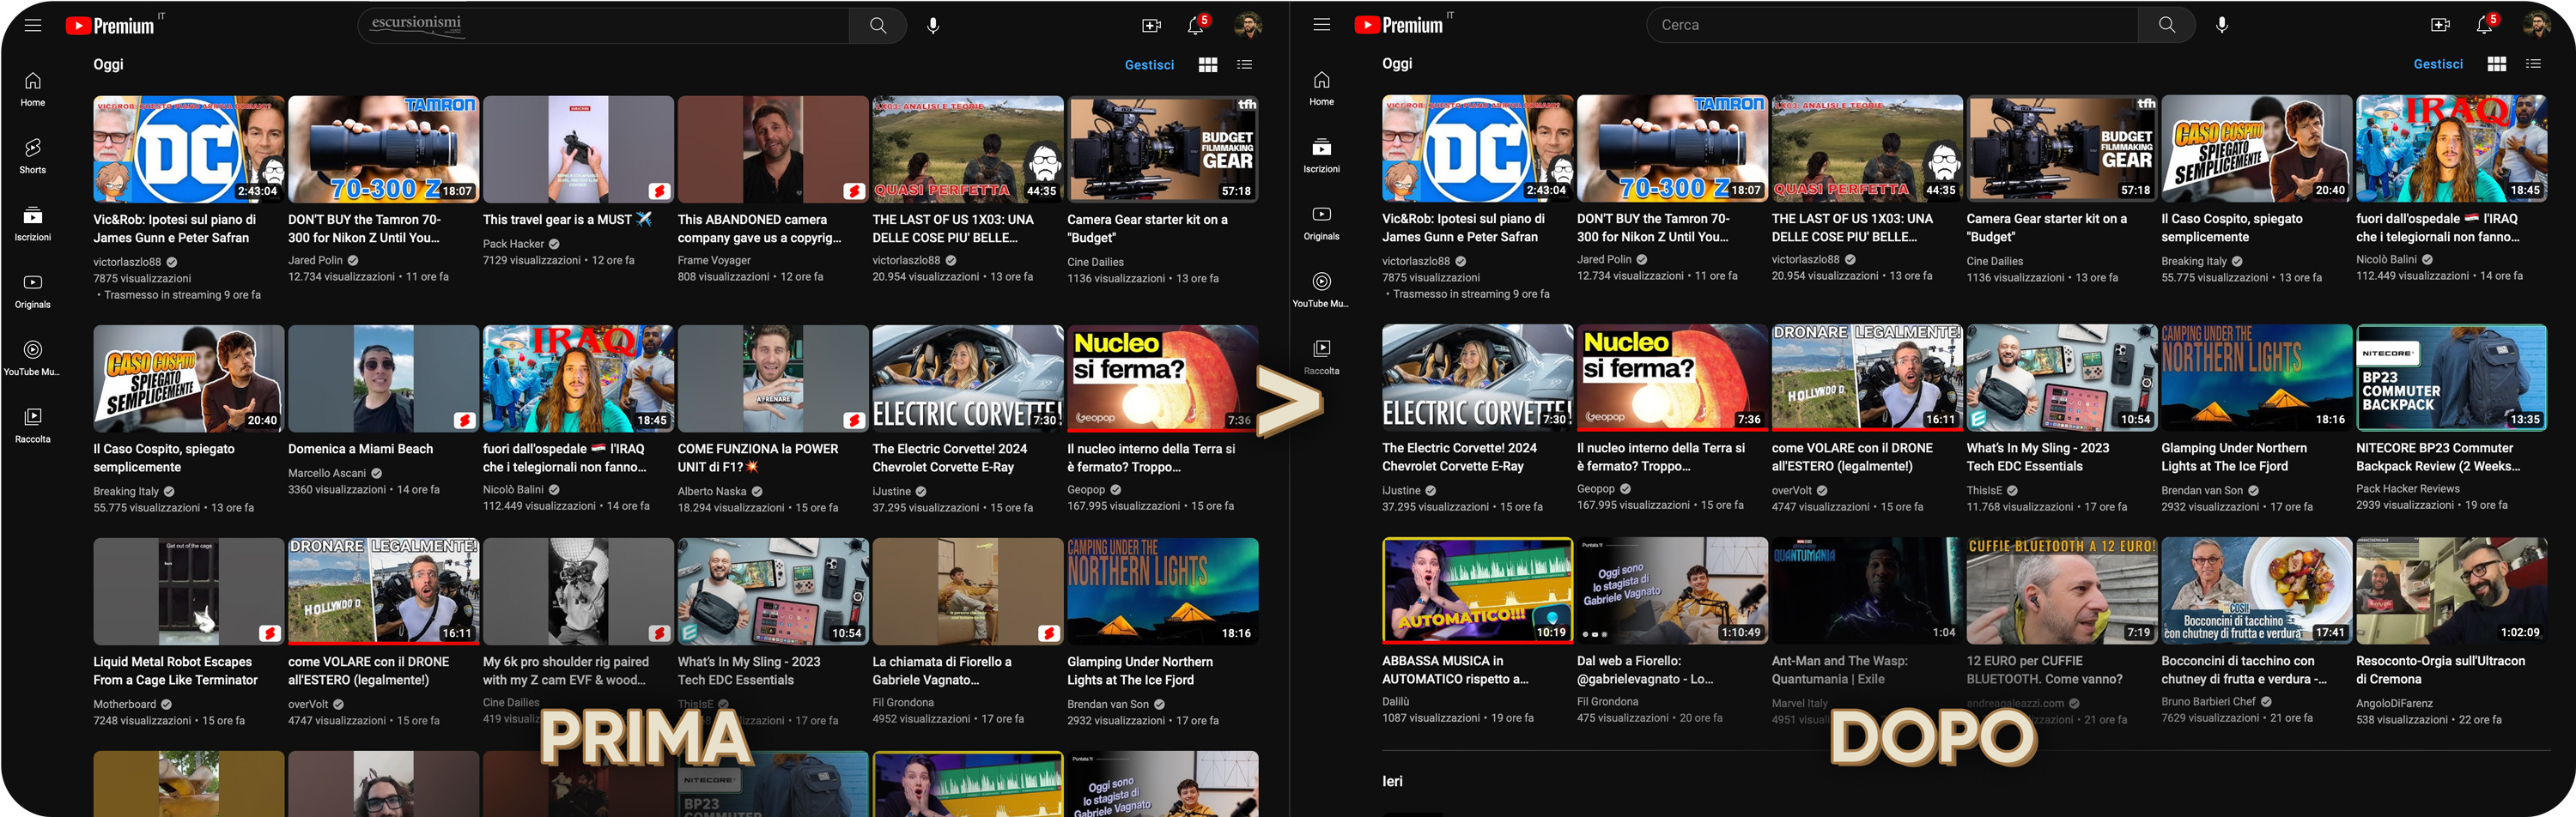
Task: Switch to list view in the left window
Action: (1244, 65)
